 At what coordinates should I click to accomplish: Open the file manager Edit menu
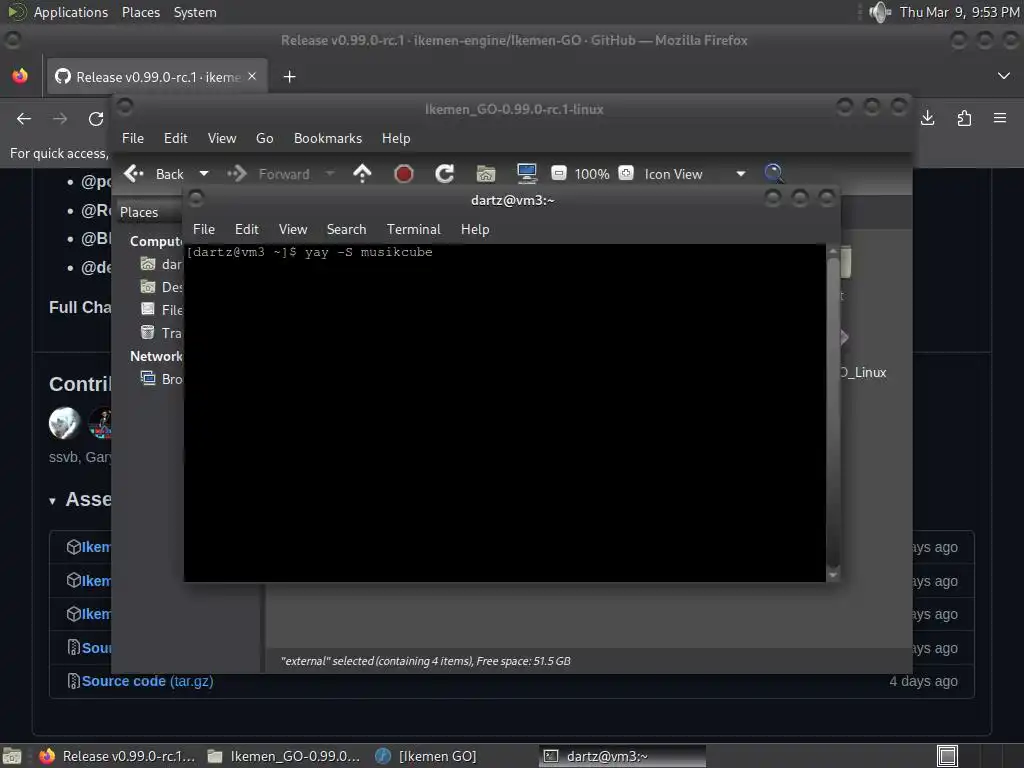tap(175, 138)
